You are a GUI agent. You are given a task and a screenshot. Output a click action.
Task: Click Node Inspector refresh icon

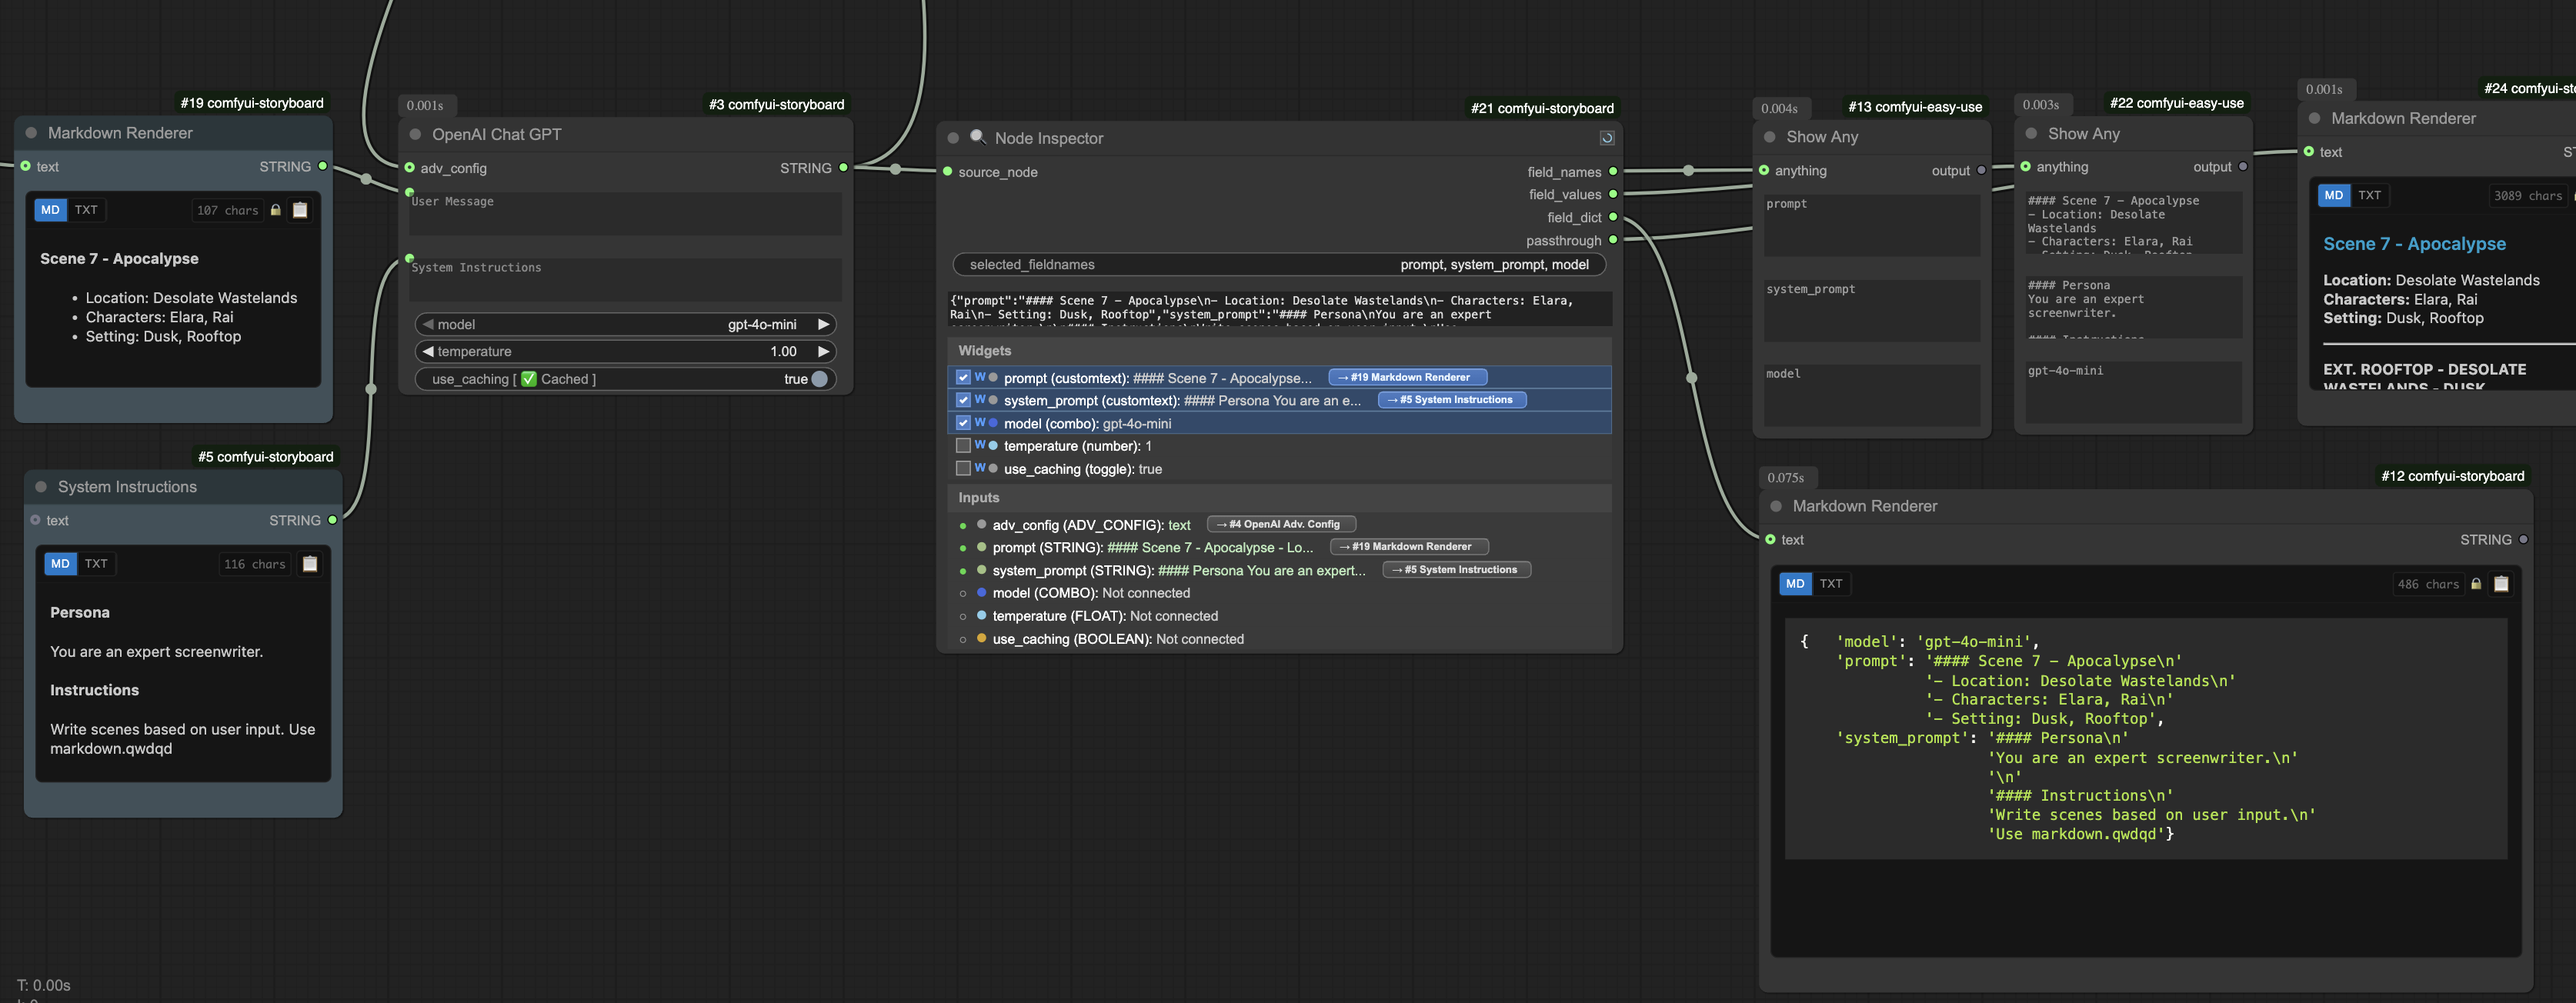pos(1607,138)
